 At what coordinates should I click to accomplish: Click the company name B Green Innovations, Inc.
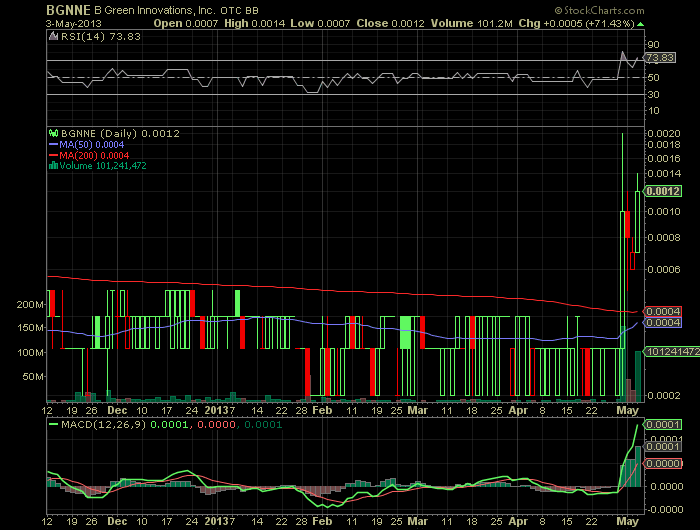coord(155,10)
